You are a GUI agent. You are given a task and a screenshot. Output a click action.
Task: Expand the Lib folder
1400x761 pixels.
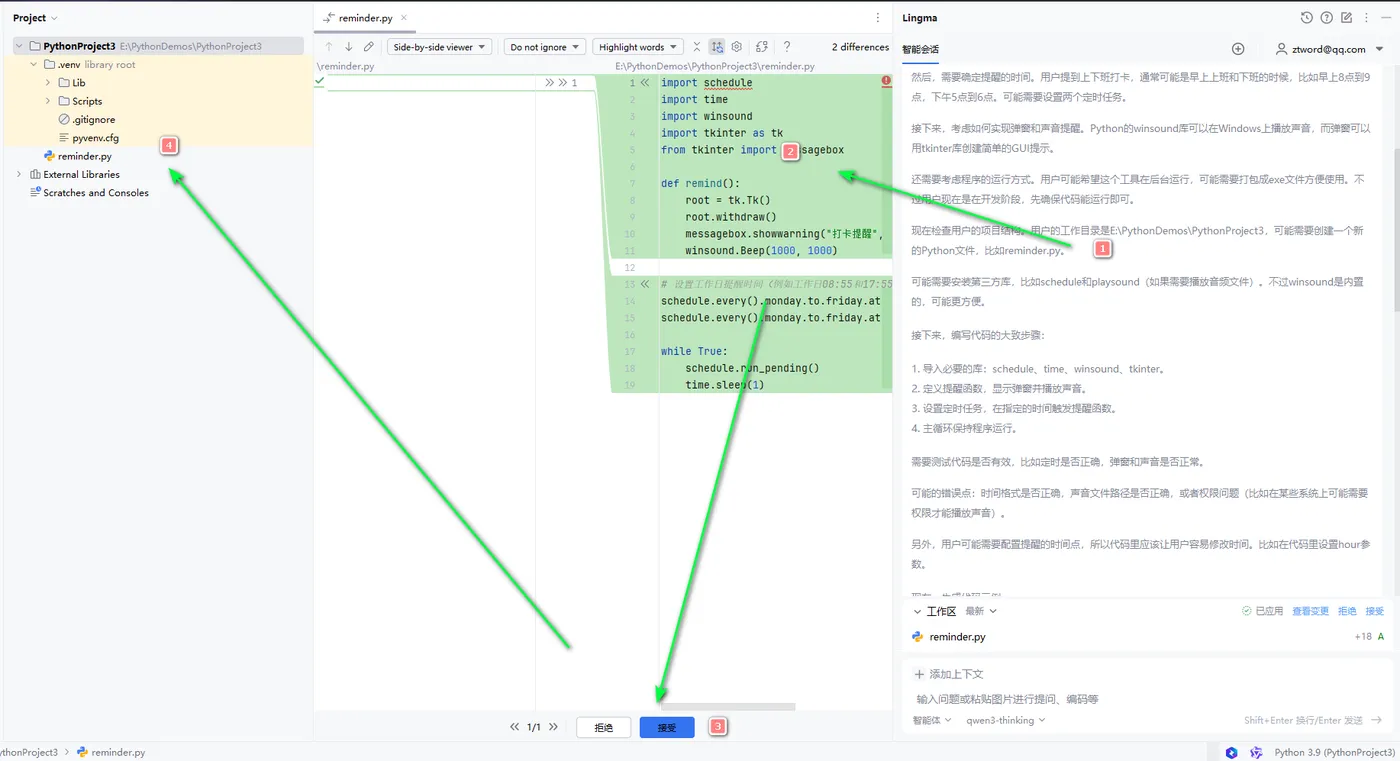[48, 83]
